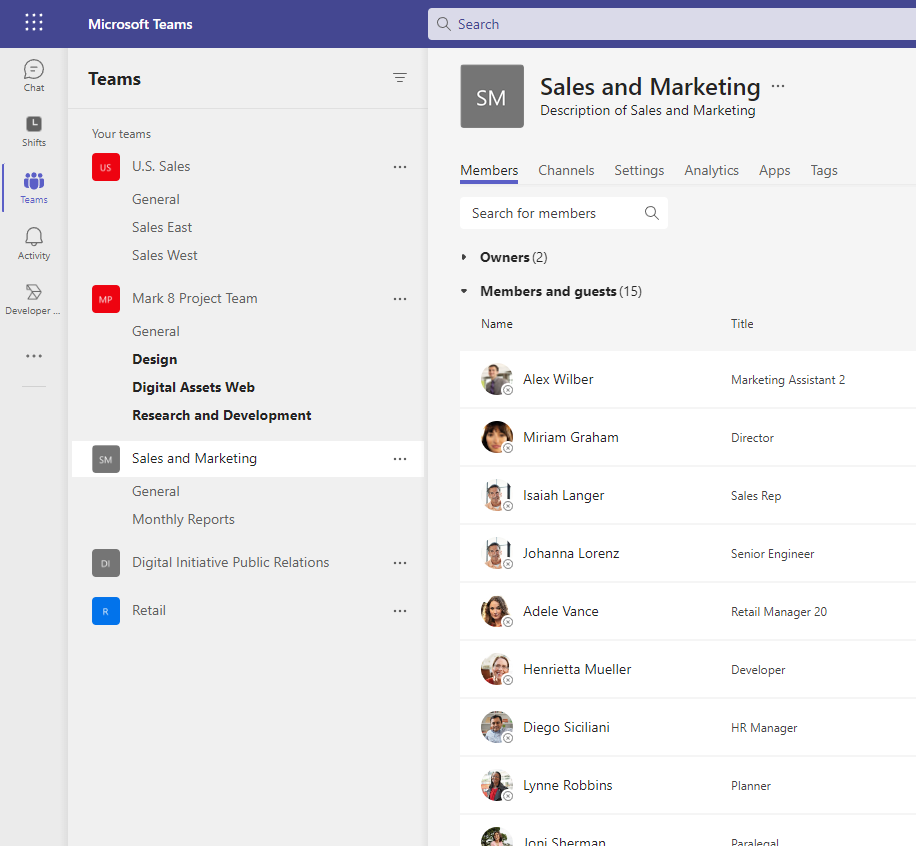Open General channel under Sales and Marketing

(155, 491)
